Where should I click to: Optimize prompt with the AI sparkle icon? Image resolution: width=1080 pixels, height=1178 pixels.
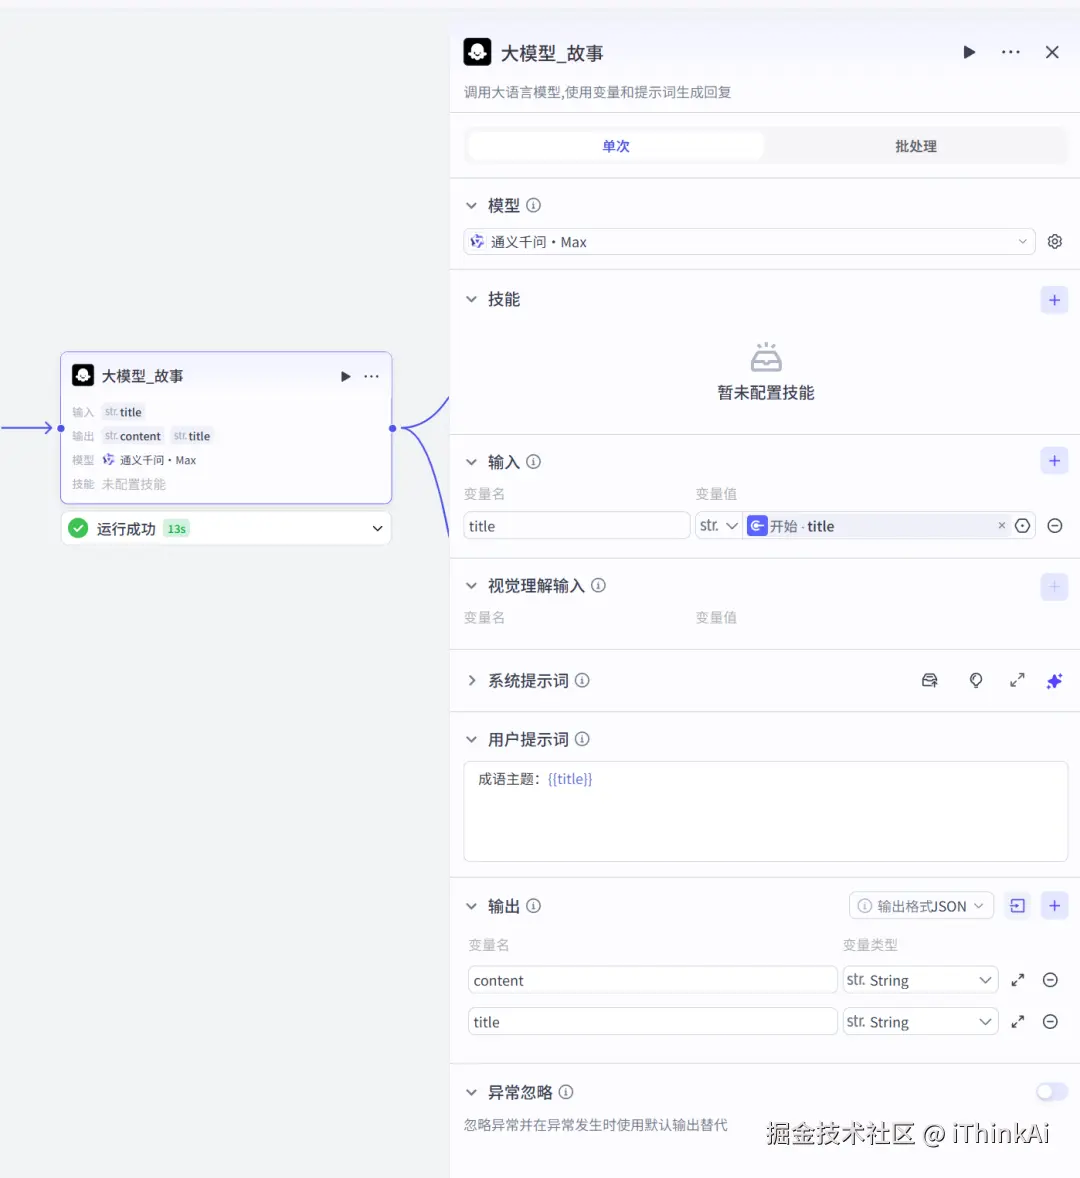pyautogui.click(x=1054, y=680)
